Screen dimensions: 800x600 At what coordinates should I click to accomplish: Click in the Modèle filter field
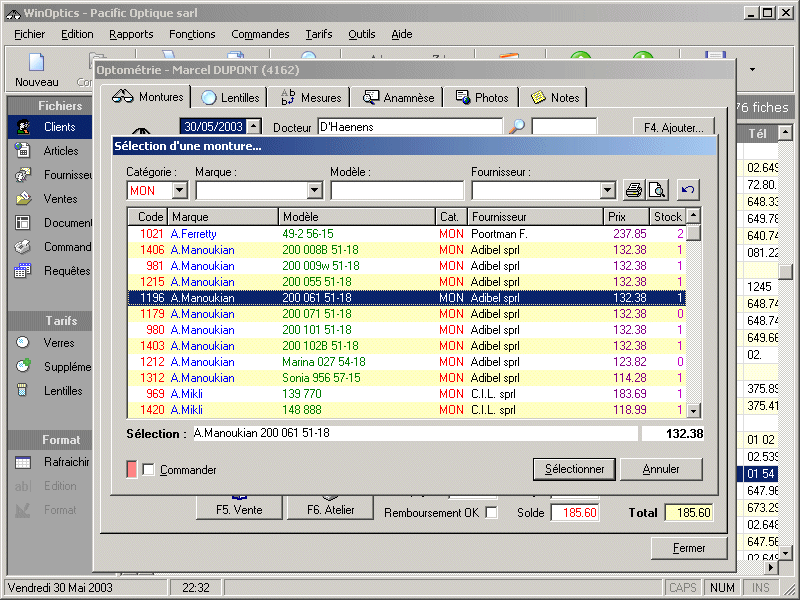pos(397,190)
